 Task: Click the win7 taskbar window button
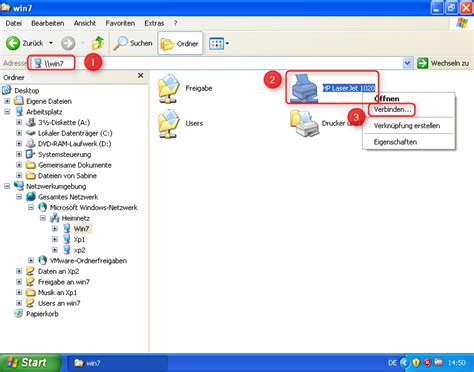pyautogui.click(x=117, y=363)
